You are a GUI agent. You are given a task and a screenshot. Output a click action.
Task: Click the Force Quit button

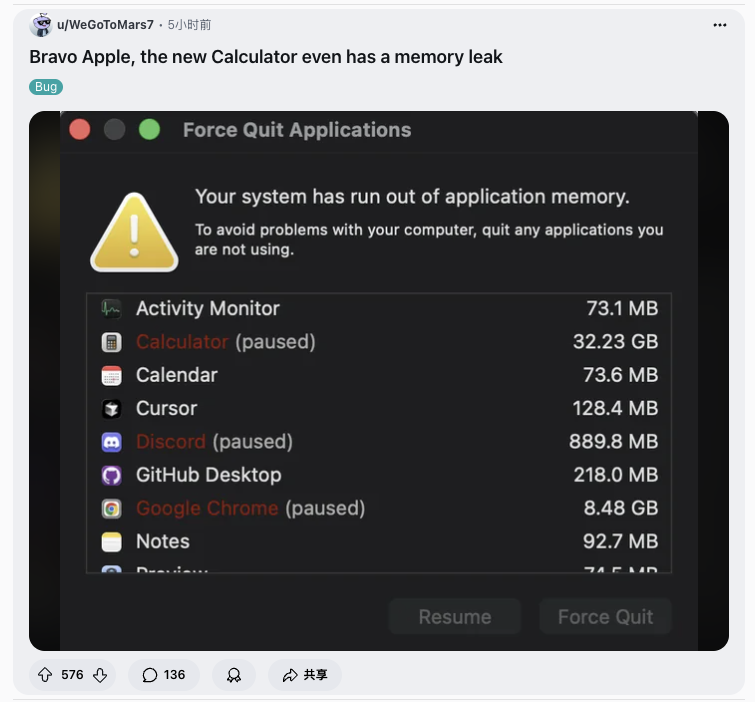point(605,617)
